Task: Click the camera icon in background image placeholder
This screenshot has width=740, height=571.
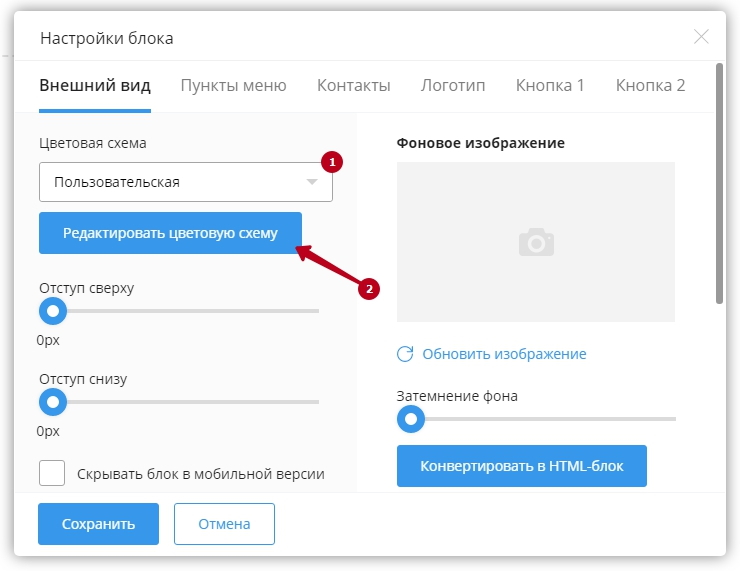Action: coord(536,242)
